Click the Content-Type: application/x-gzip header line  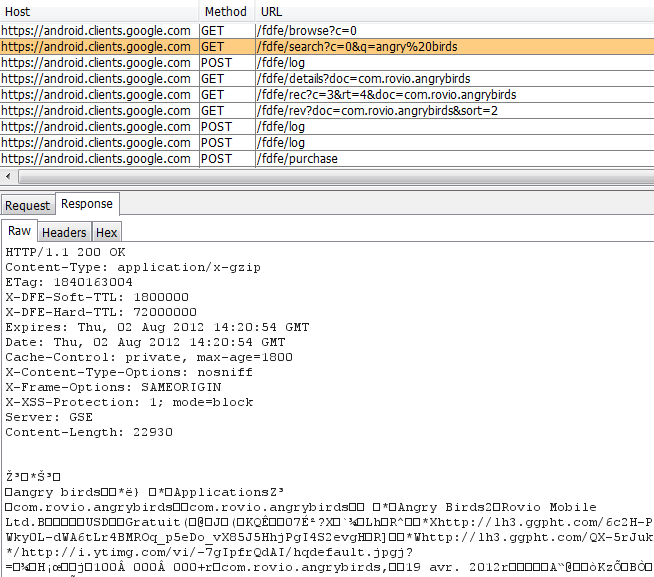click(133, 267)
